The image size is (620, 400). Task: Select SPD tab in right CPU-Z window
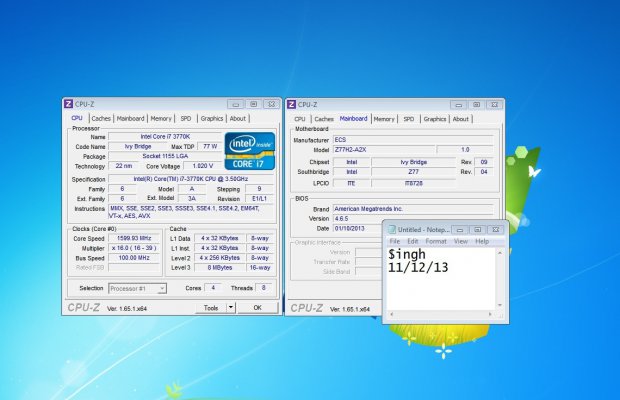pyautogui.click(x=409, y=119)
